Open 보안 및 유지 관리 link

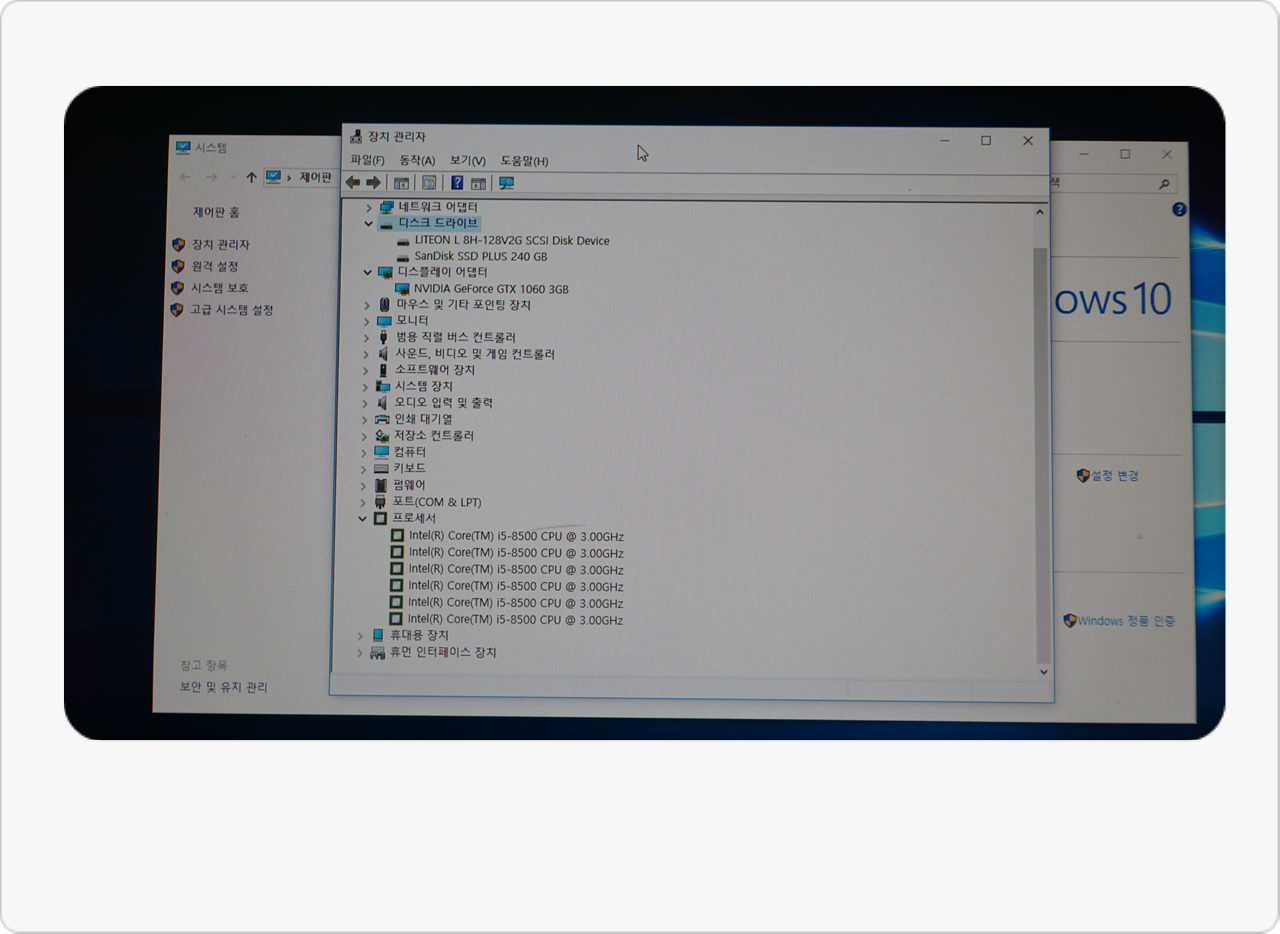(223, 688)
